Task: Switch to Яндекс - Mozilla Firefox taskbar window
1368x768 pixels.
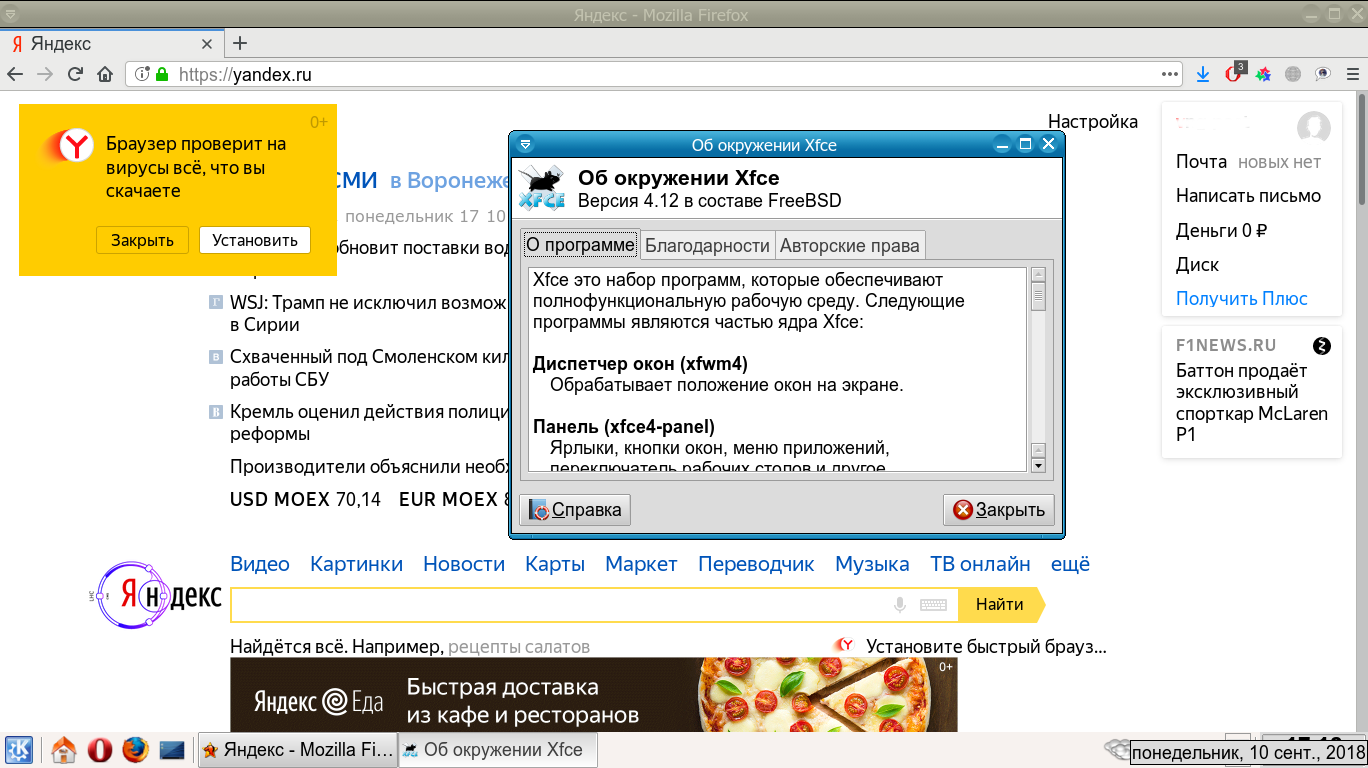Action: [298, 749]
